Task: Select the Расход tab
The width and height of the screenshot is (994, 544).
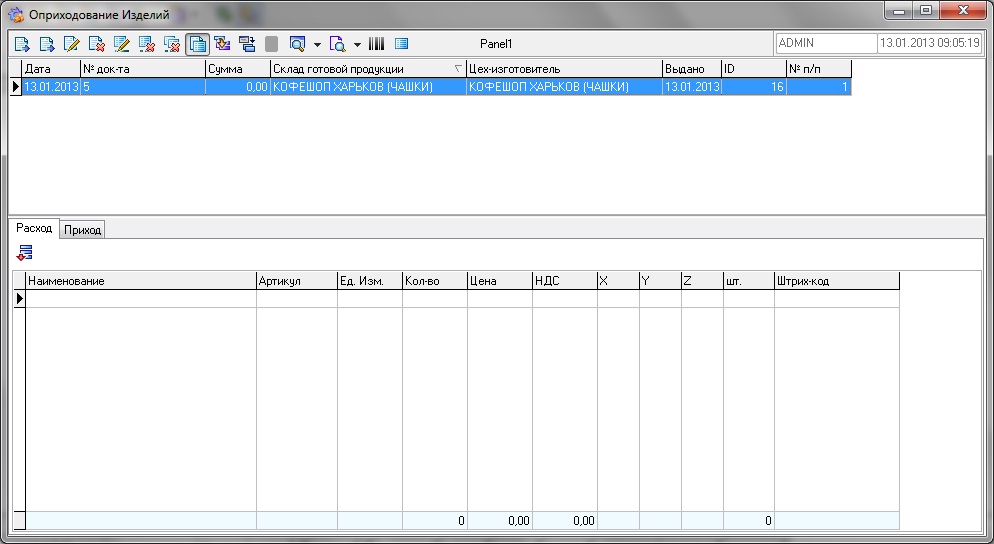Action: coord(34,229)
